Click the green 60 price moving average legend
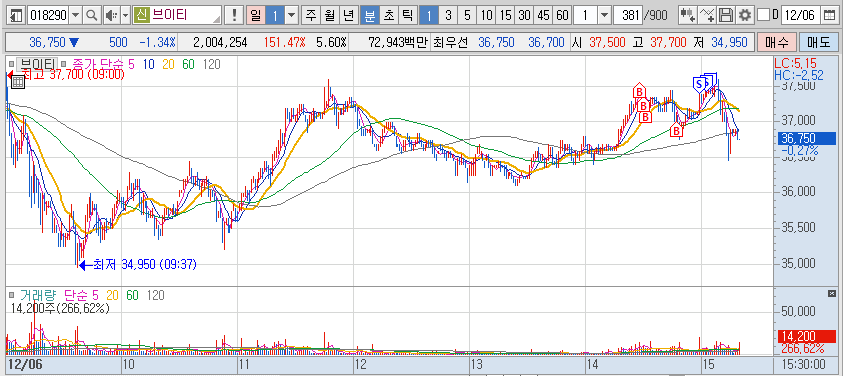The width and height of the screenshot is (843, 376). tap(188, 65)
